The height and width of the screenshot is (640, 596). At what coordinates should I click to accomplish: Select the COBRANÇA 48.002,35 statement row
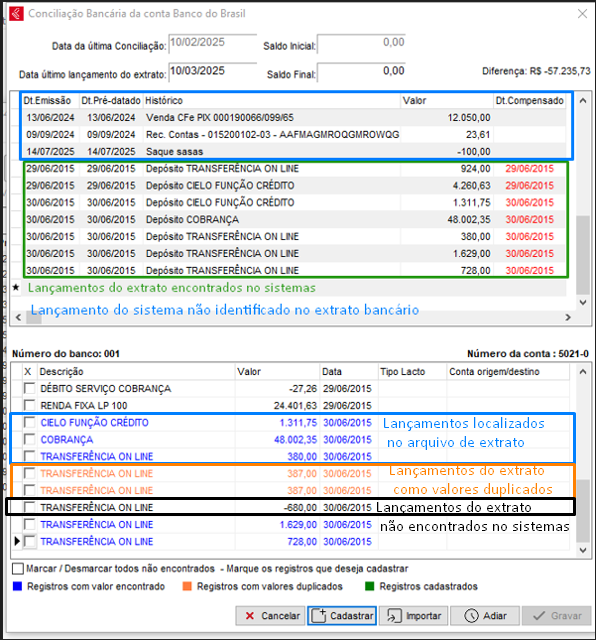tap(290, 440)
